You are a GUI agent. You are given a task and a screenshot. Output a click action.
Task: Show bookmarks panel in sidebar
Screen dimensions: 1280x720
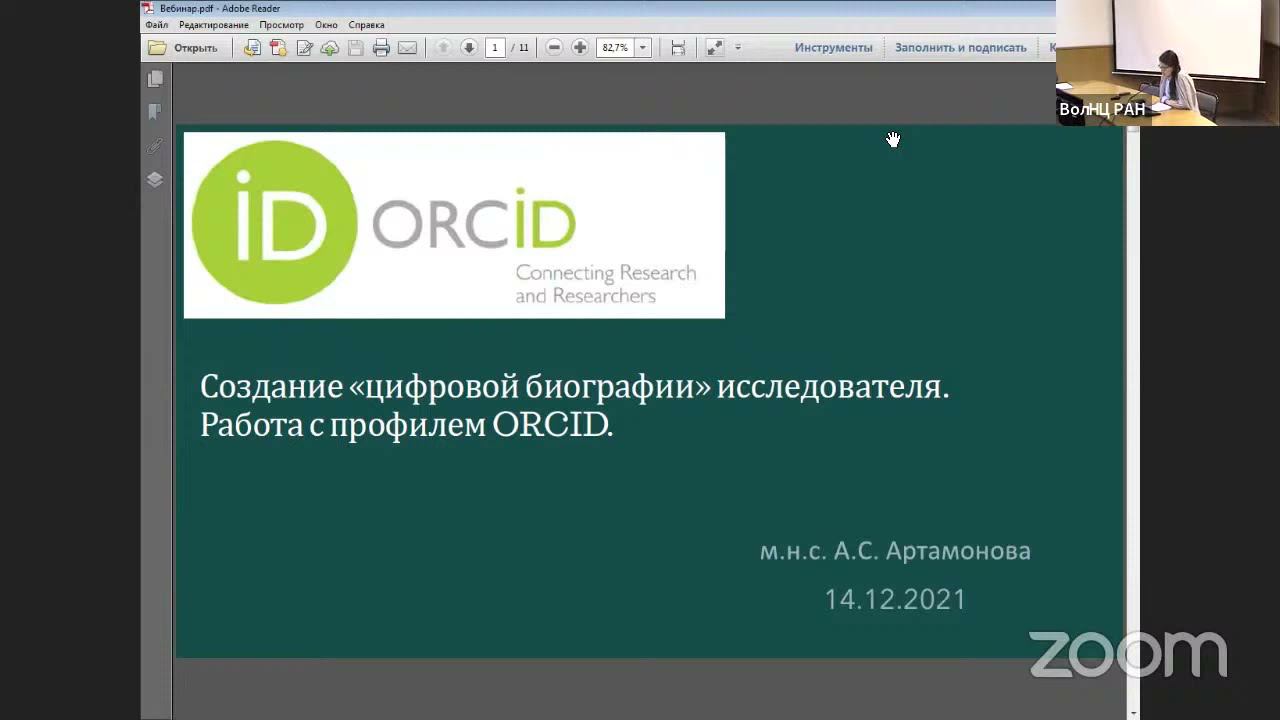(x=155, y=112)
